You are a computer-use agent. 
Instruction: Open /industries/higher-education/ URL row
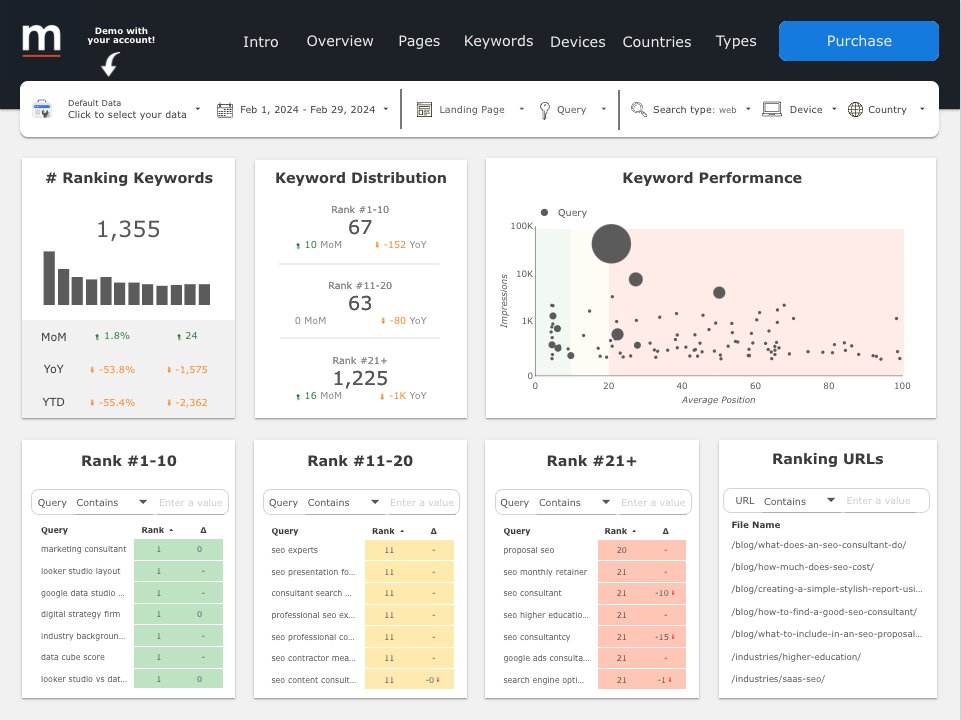tap(796, 657)
